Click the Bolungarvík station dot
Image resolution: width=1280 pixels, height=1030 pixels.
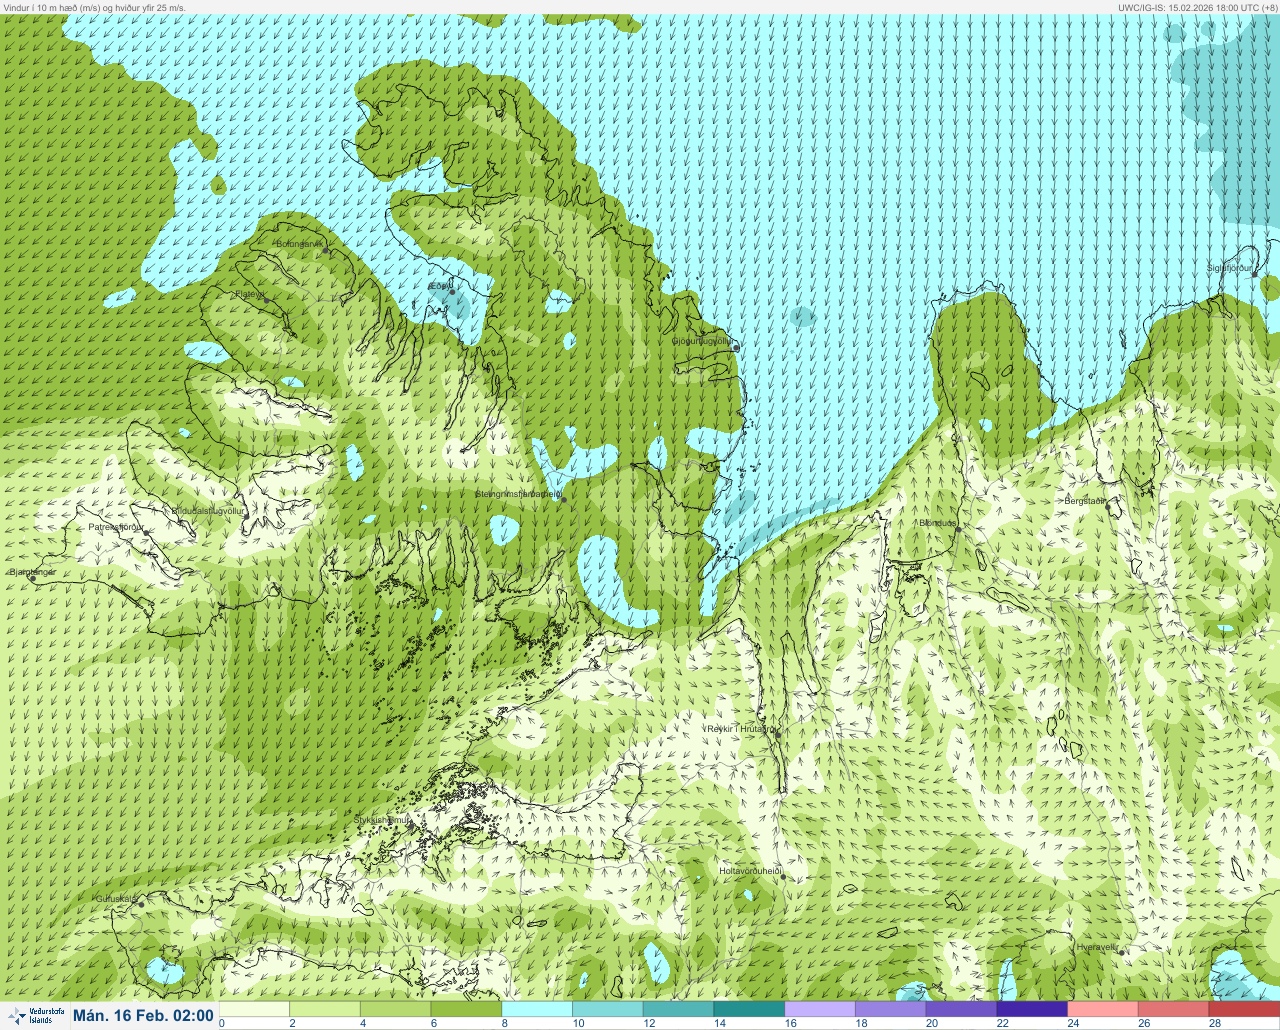point(327,250)
